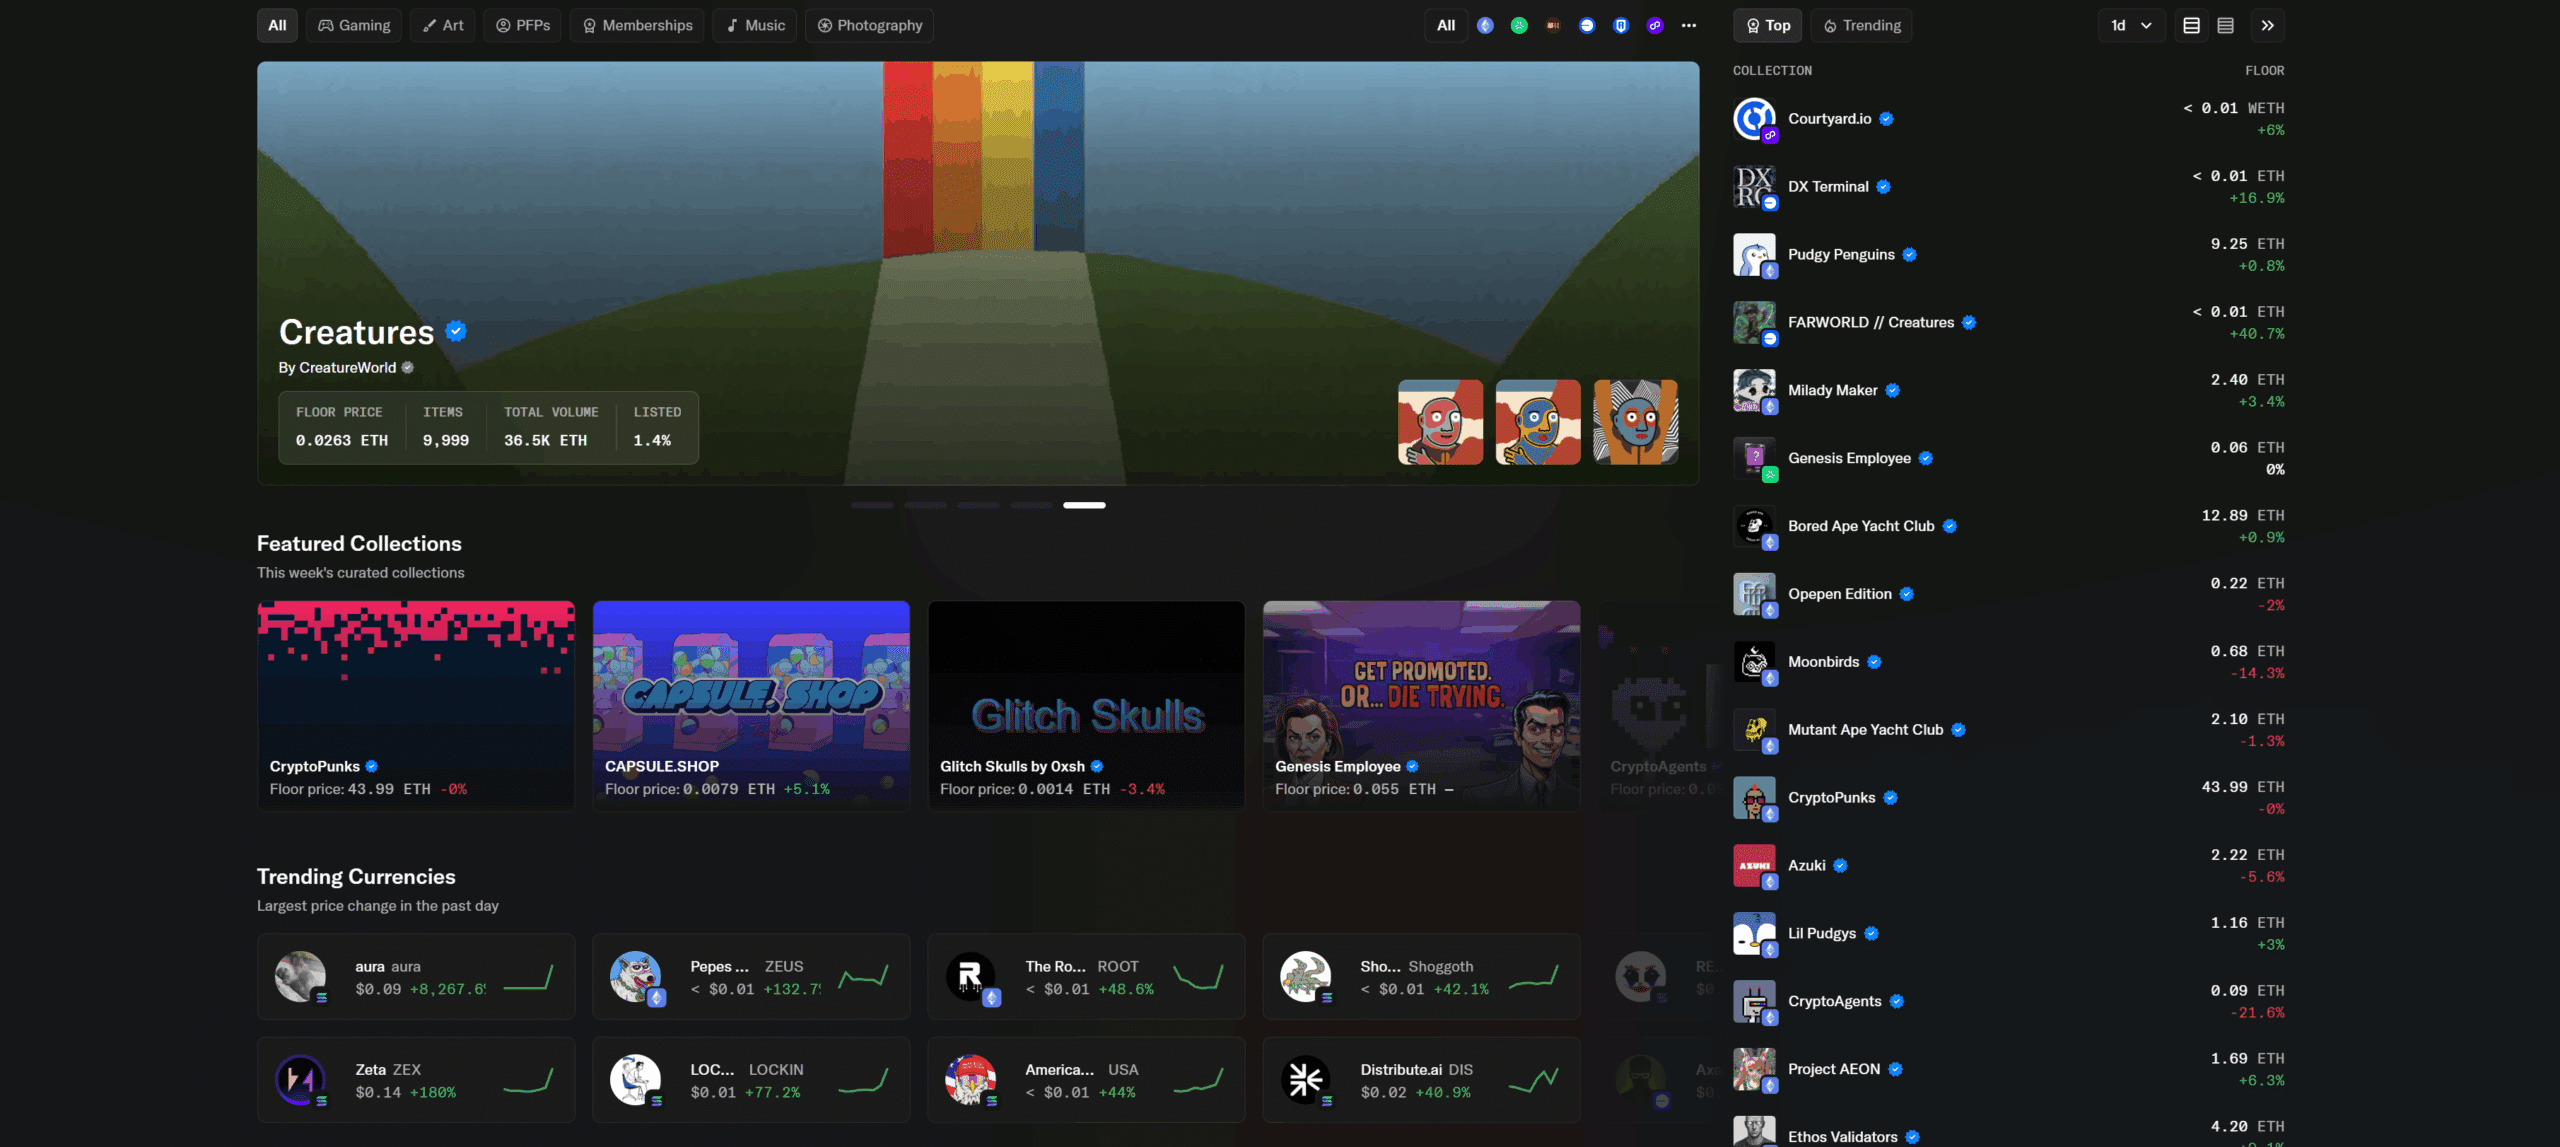The width and height of the screenshot is (2560, 1147).
Task: Go to the third carousel slide indicator
Action: 978,505
